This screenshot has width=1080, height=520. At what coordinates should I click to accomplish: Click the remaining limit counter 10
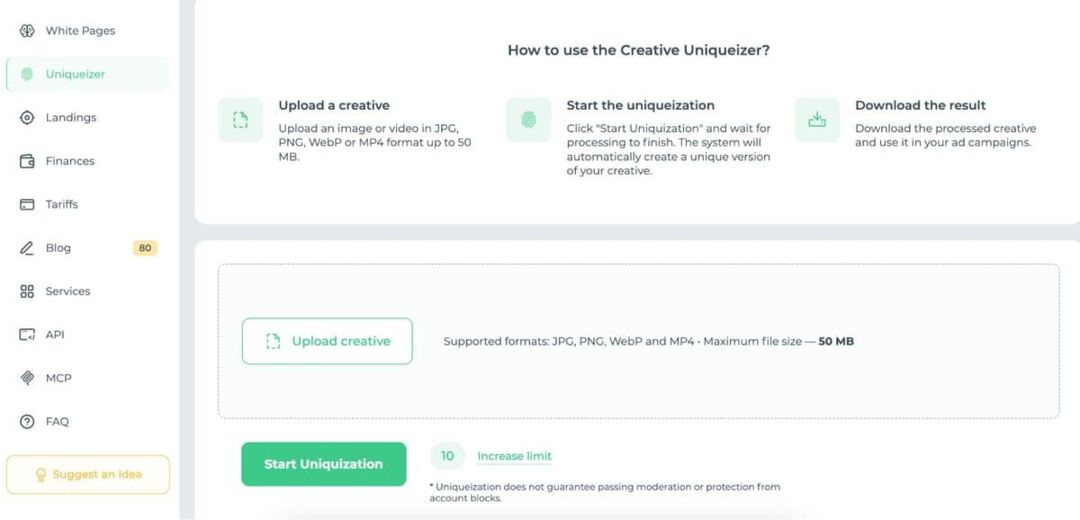[x=448, y=456]
